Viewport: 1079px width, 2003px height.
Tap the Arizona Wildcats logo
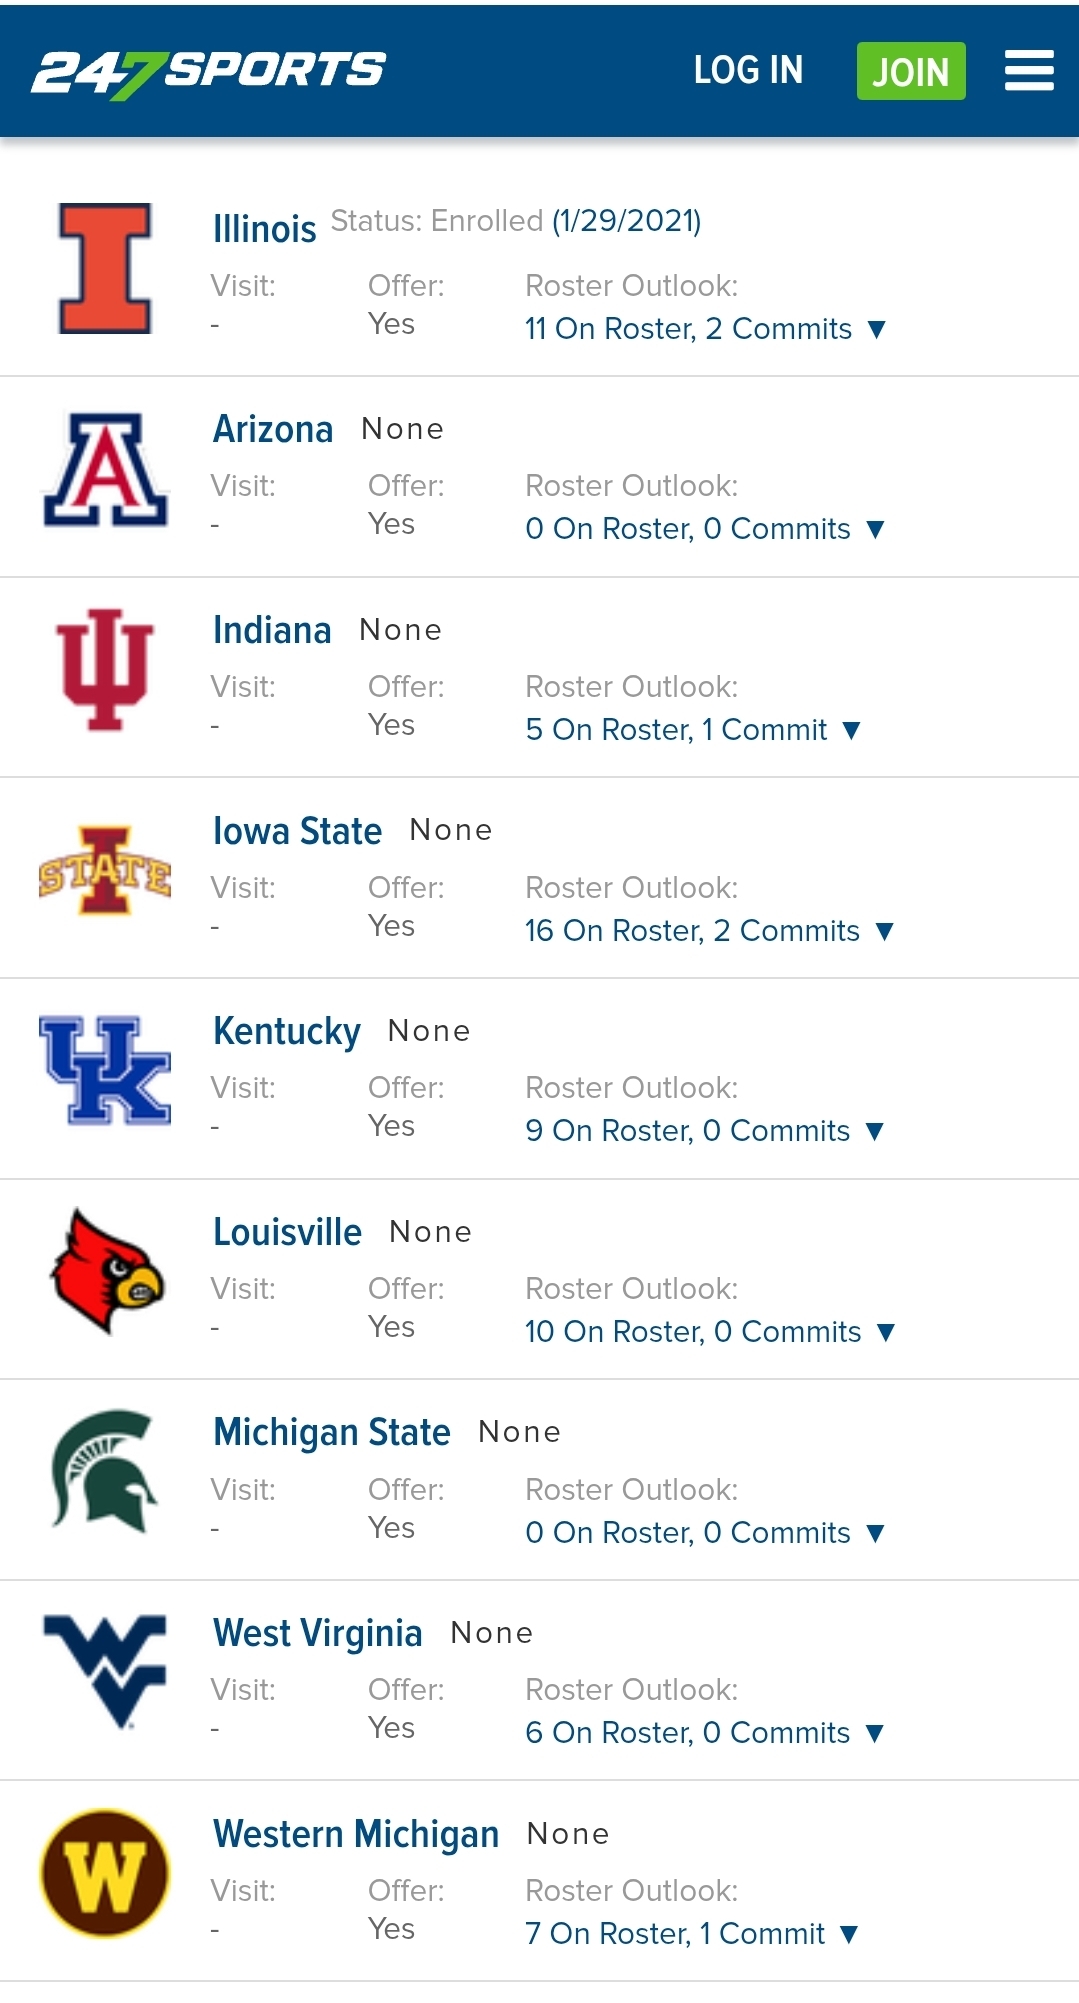tap(105, 469)
